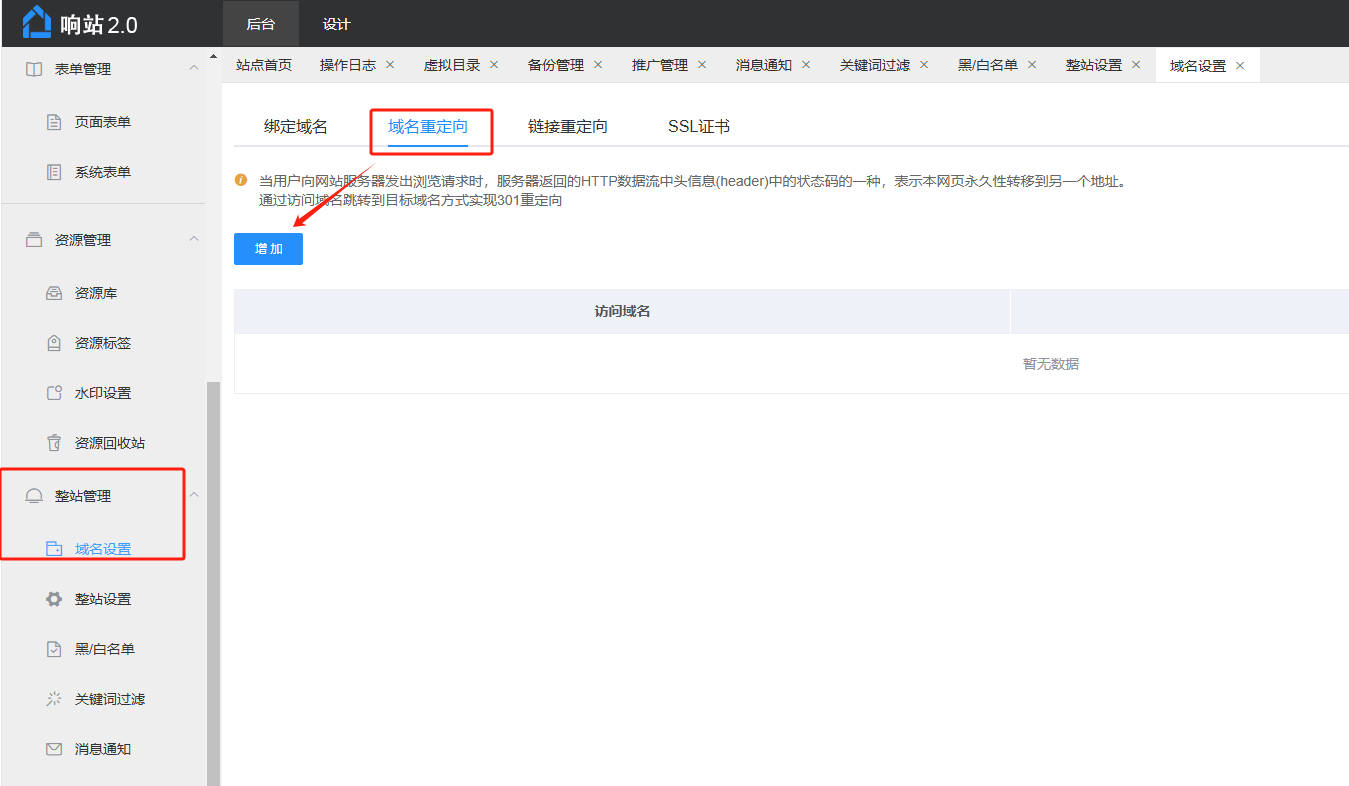Click the 消息通知 envelope icon
This screenshot has width=1349, height=786.
[55, 749]
